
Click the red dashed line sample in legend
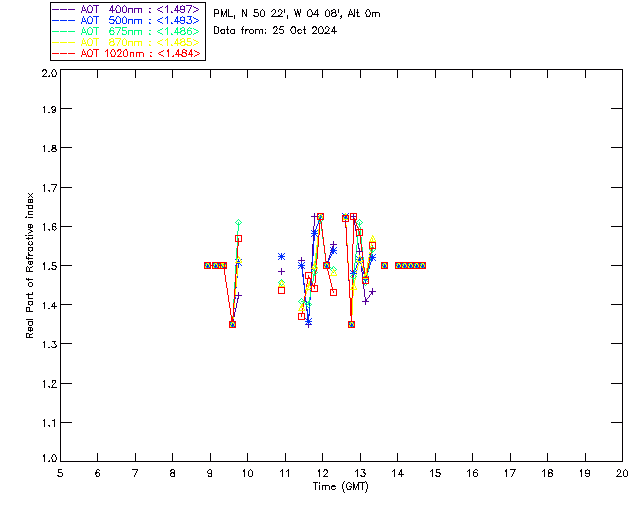64,53
